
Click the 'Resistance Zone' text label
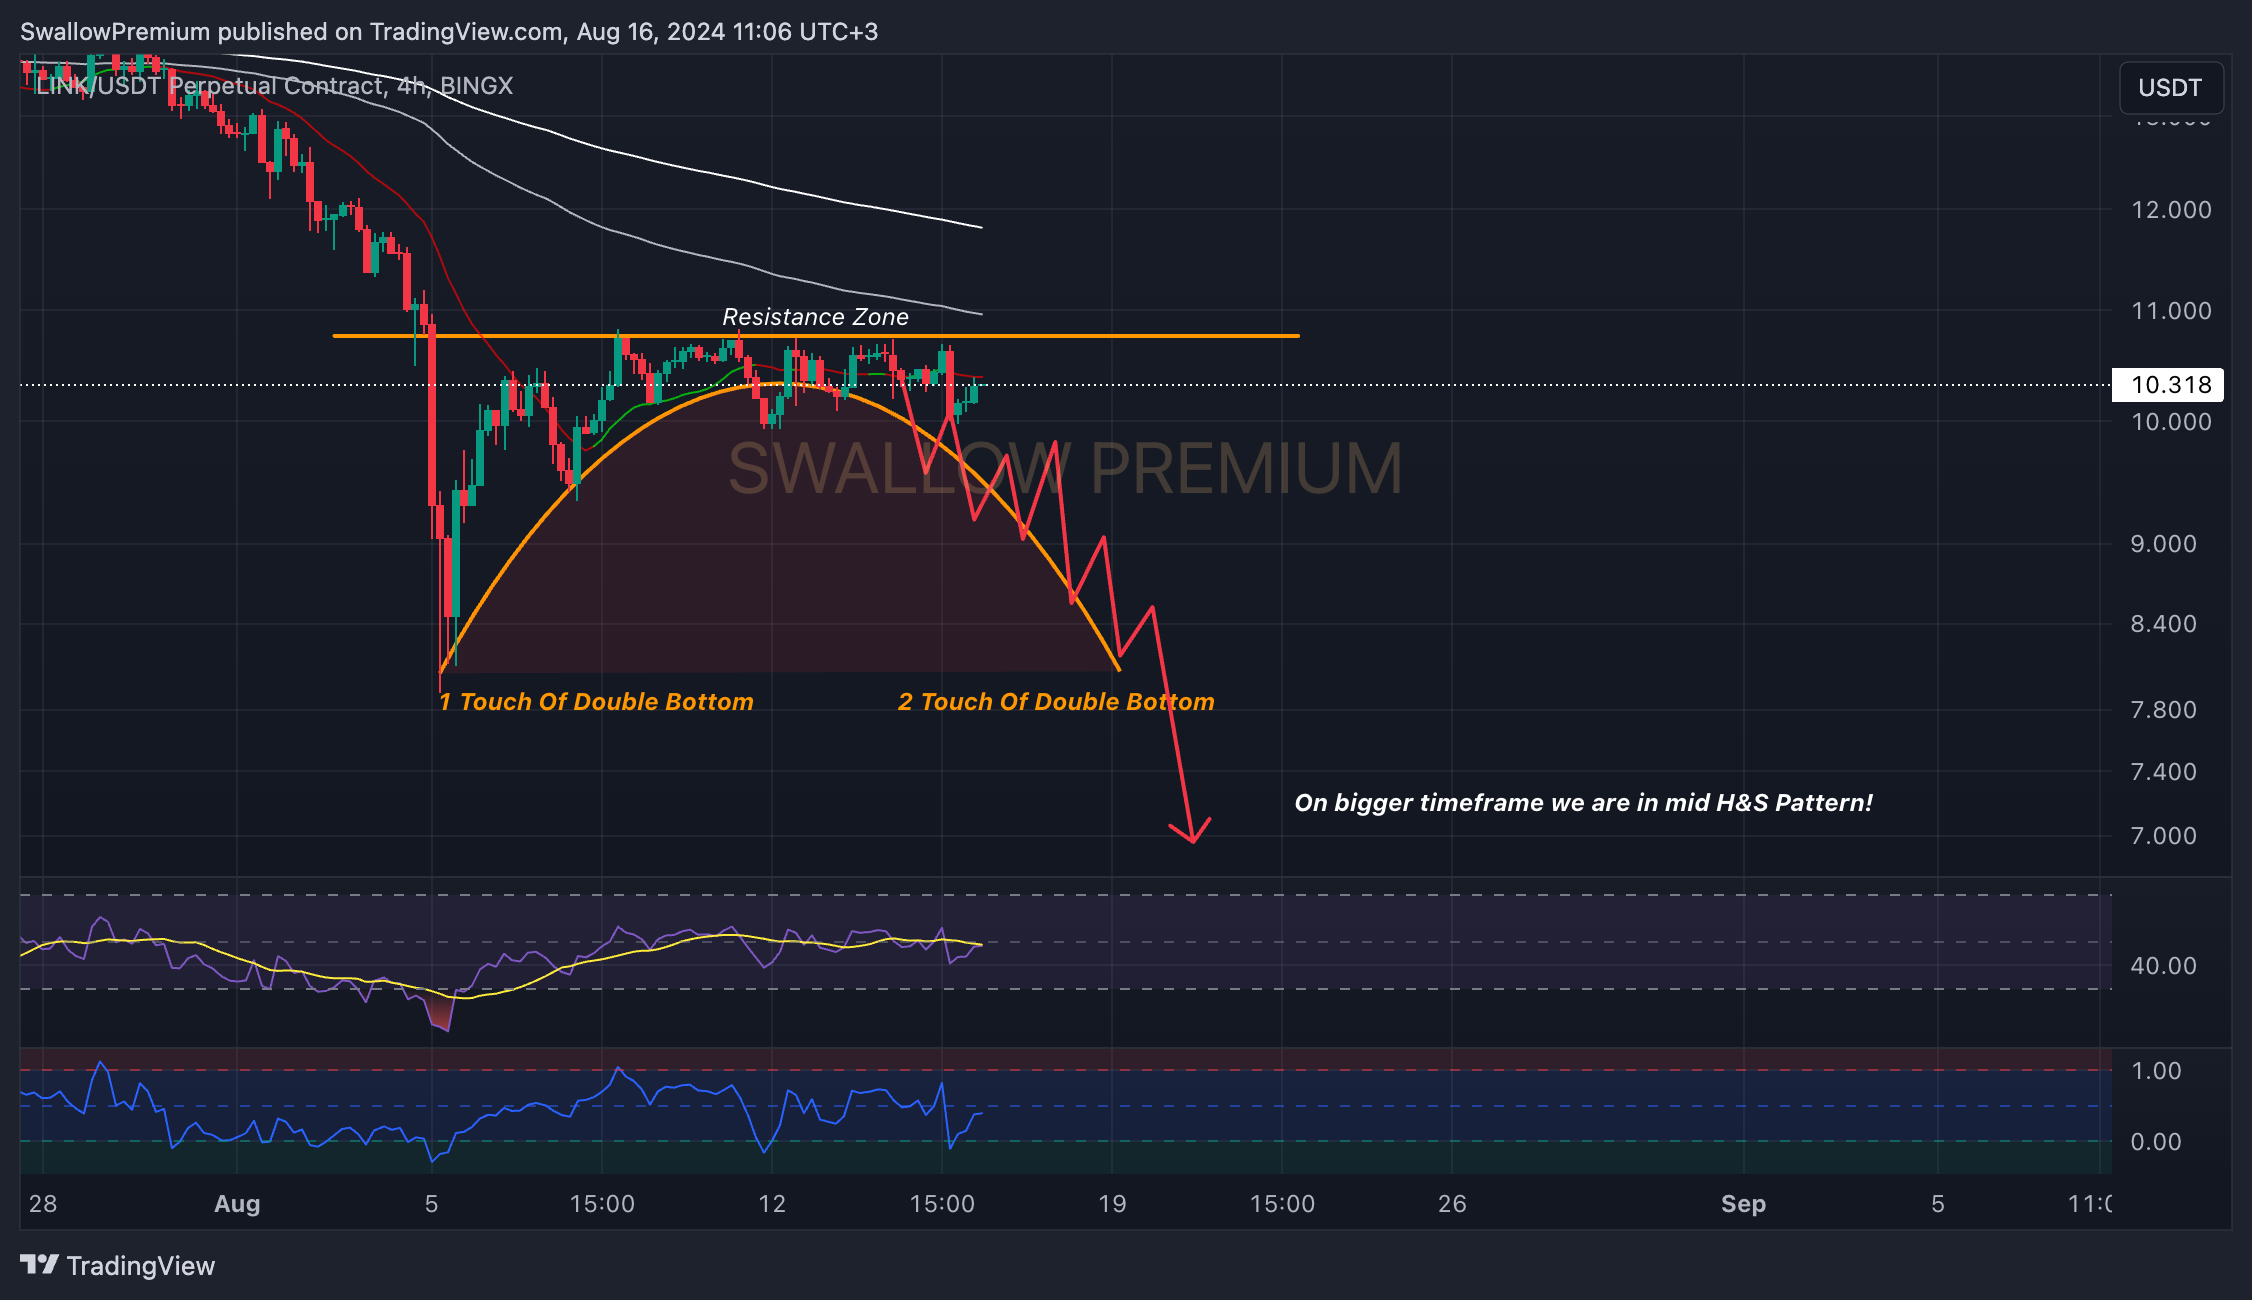pyautogui.click(x=815, y=317)
